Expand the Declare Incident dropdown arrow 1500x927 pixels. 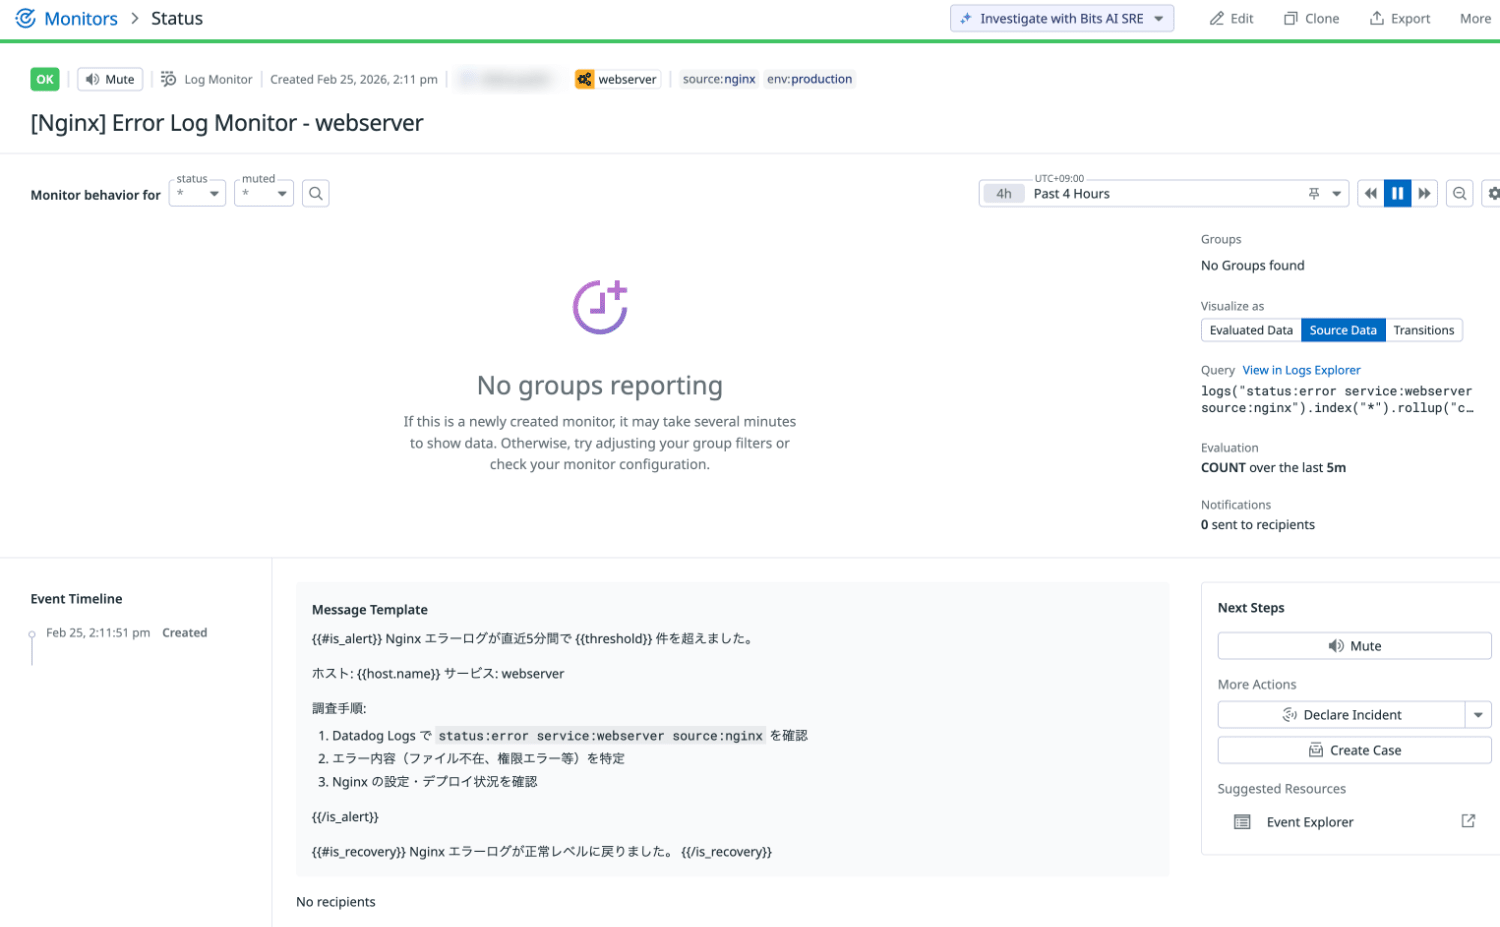coord(1478,715)
